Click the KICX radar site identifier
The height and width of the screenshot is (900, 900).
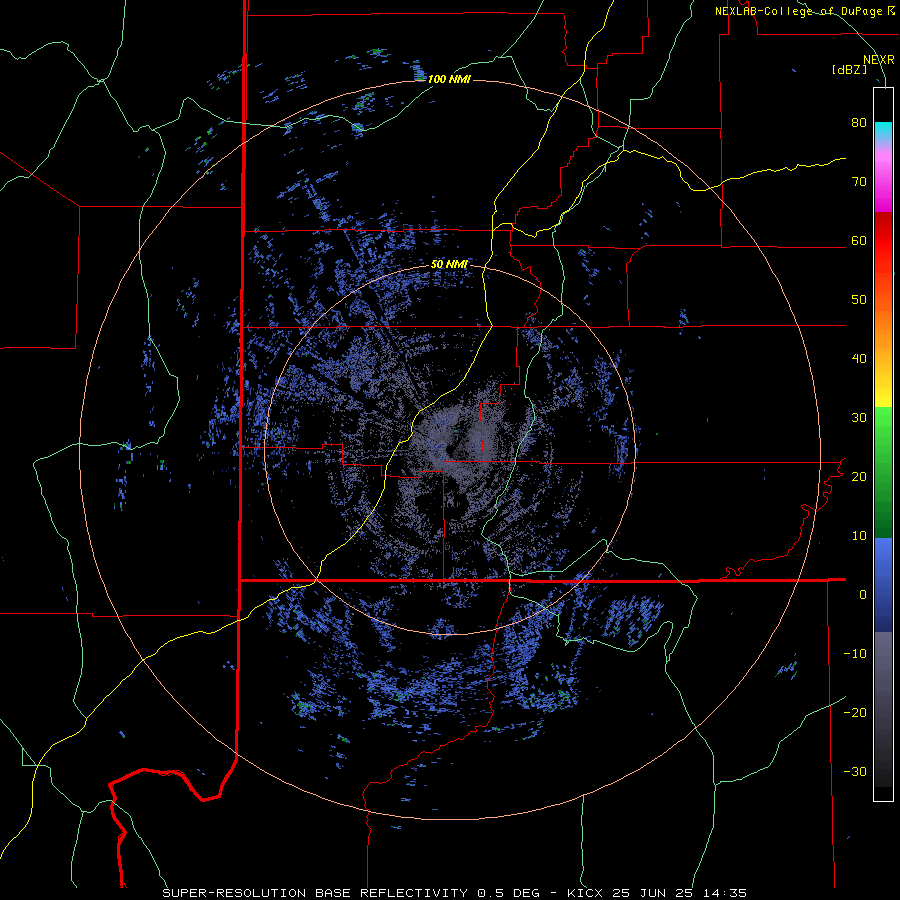(585, 893)
